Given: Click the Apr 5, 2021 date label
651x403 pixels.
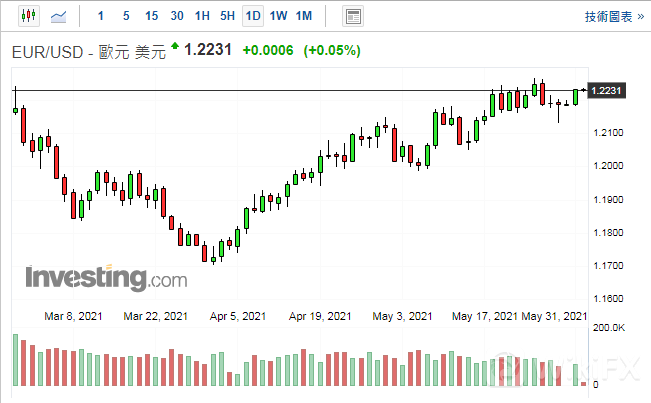Looking at the screenshot, I should point(239,316).
